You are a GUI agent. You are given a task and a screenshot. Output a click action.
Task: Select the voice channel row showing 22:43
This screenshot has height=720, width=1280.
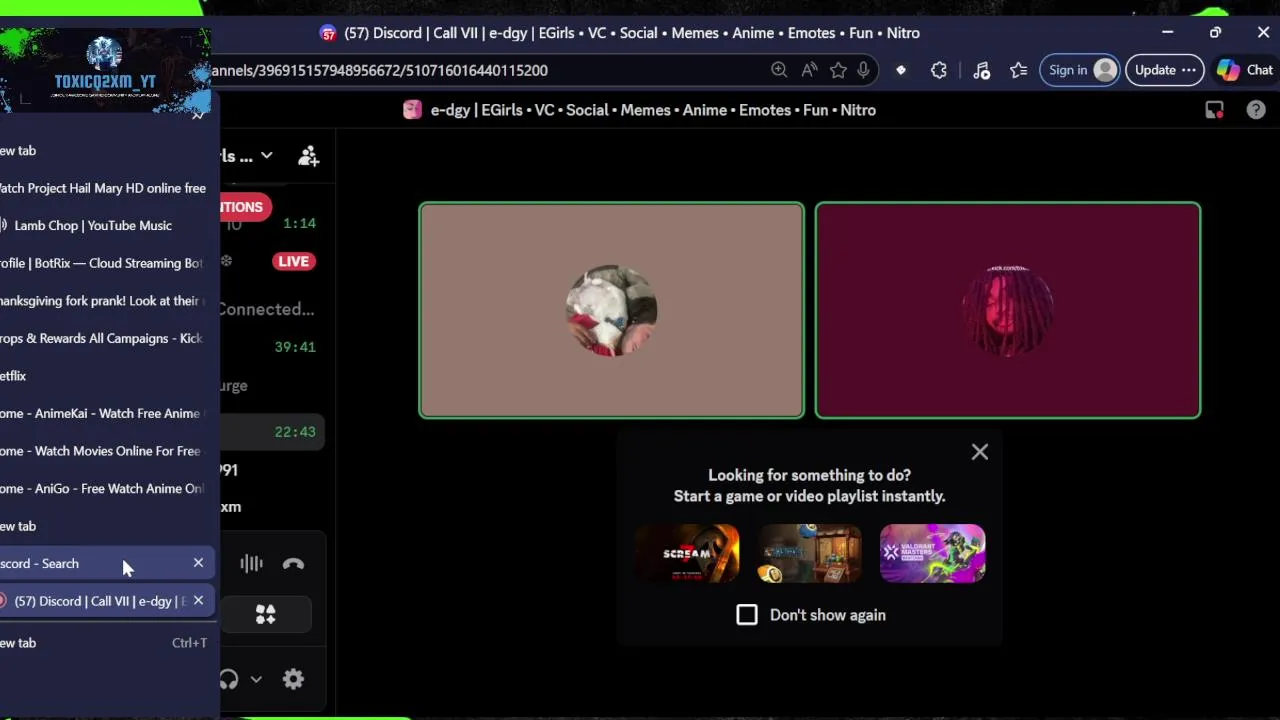pyautogui.click(x=272, y=432)
